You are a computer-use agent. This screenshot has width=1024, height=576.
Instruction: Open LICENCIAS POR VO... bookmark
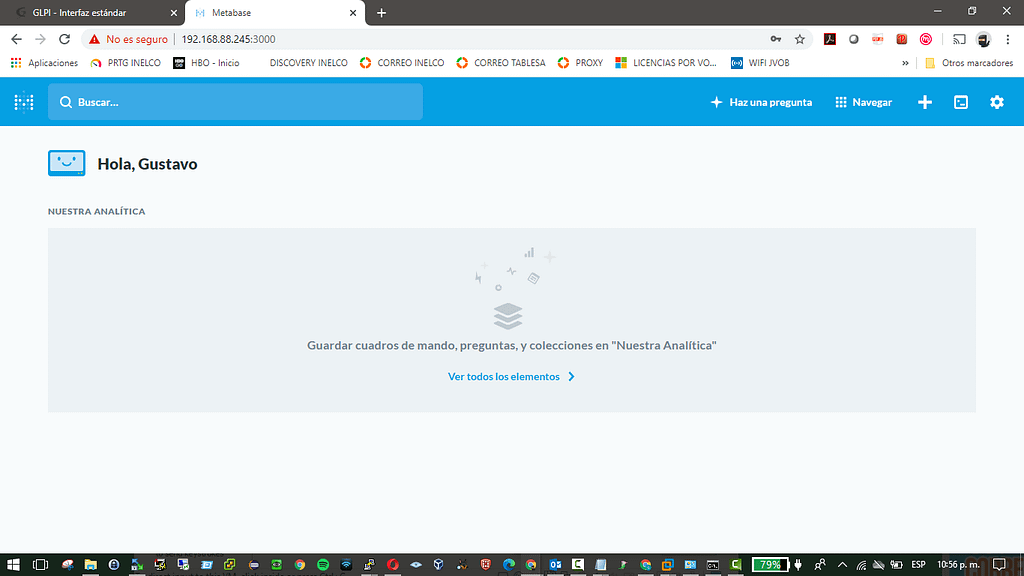(666, 63)
